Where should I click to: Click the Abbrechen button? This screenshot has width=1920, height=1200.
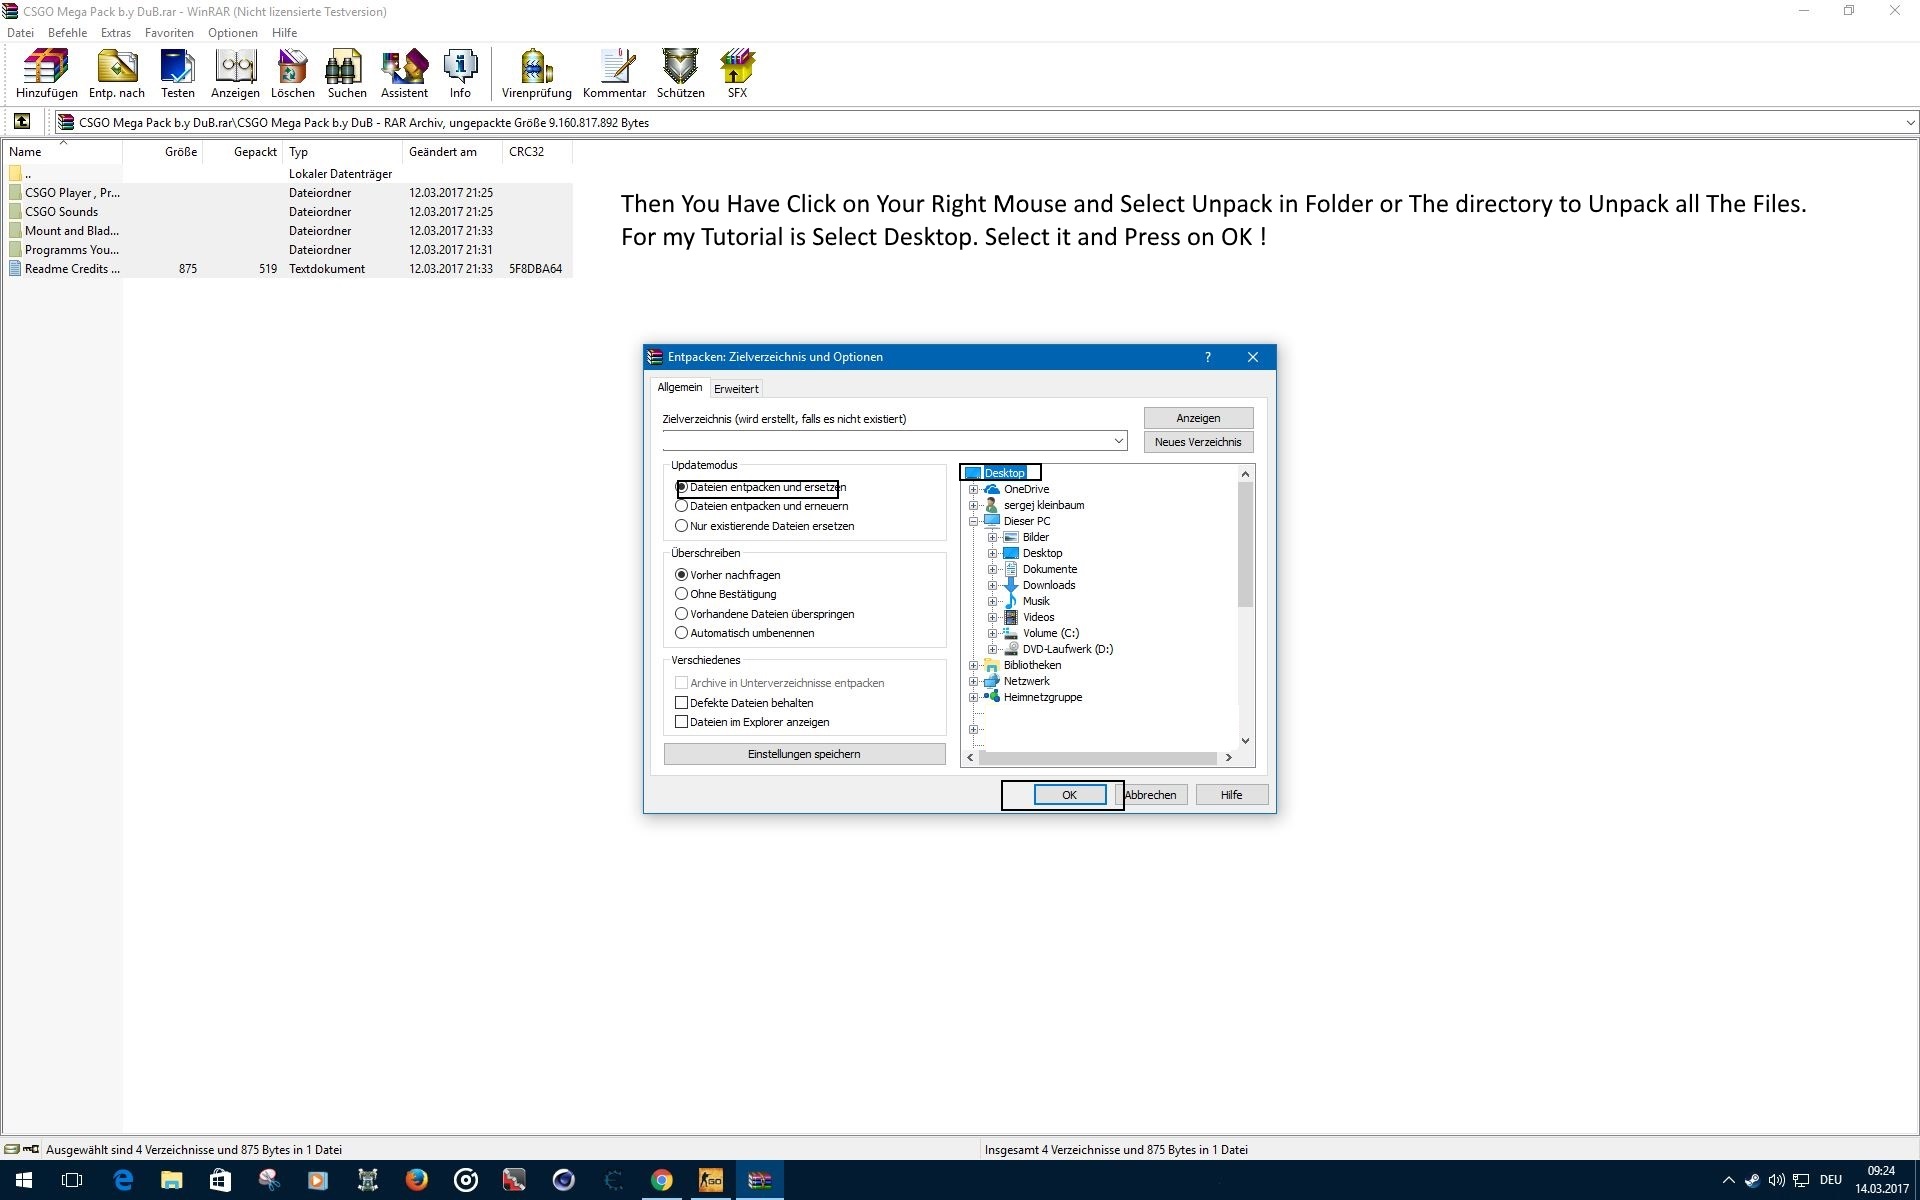point(1151,795)
